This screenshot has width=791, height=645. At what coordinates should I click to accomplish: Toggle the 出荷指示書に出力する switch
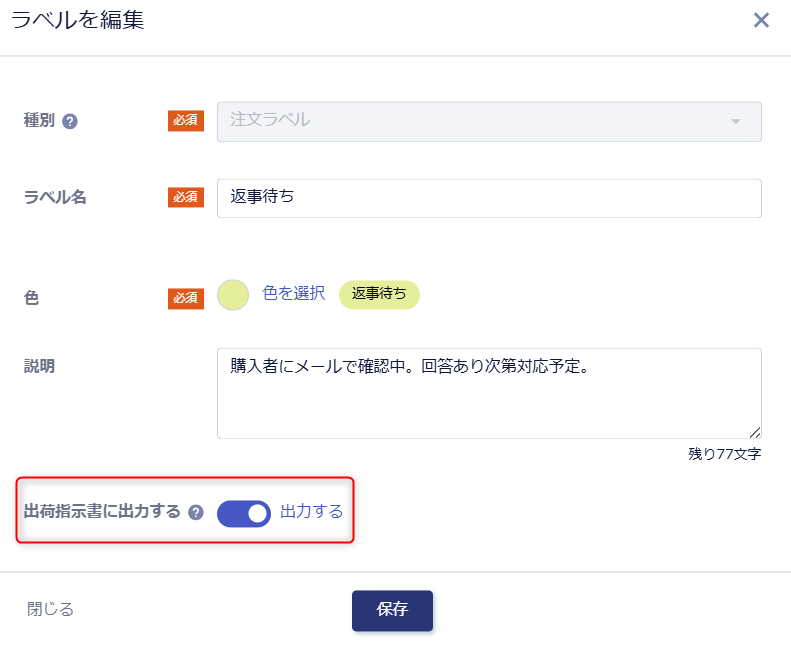coord(244,513)
